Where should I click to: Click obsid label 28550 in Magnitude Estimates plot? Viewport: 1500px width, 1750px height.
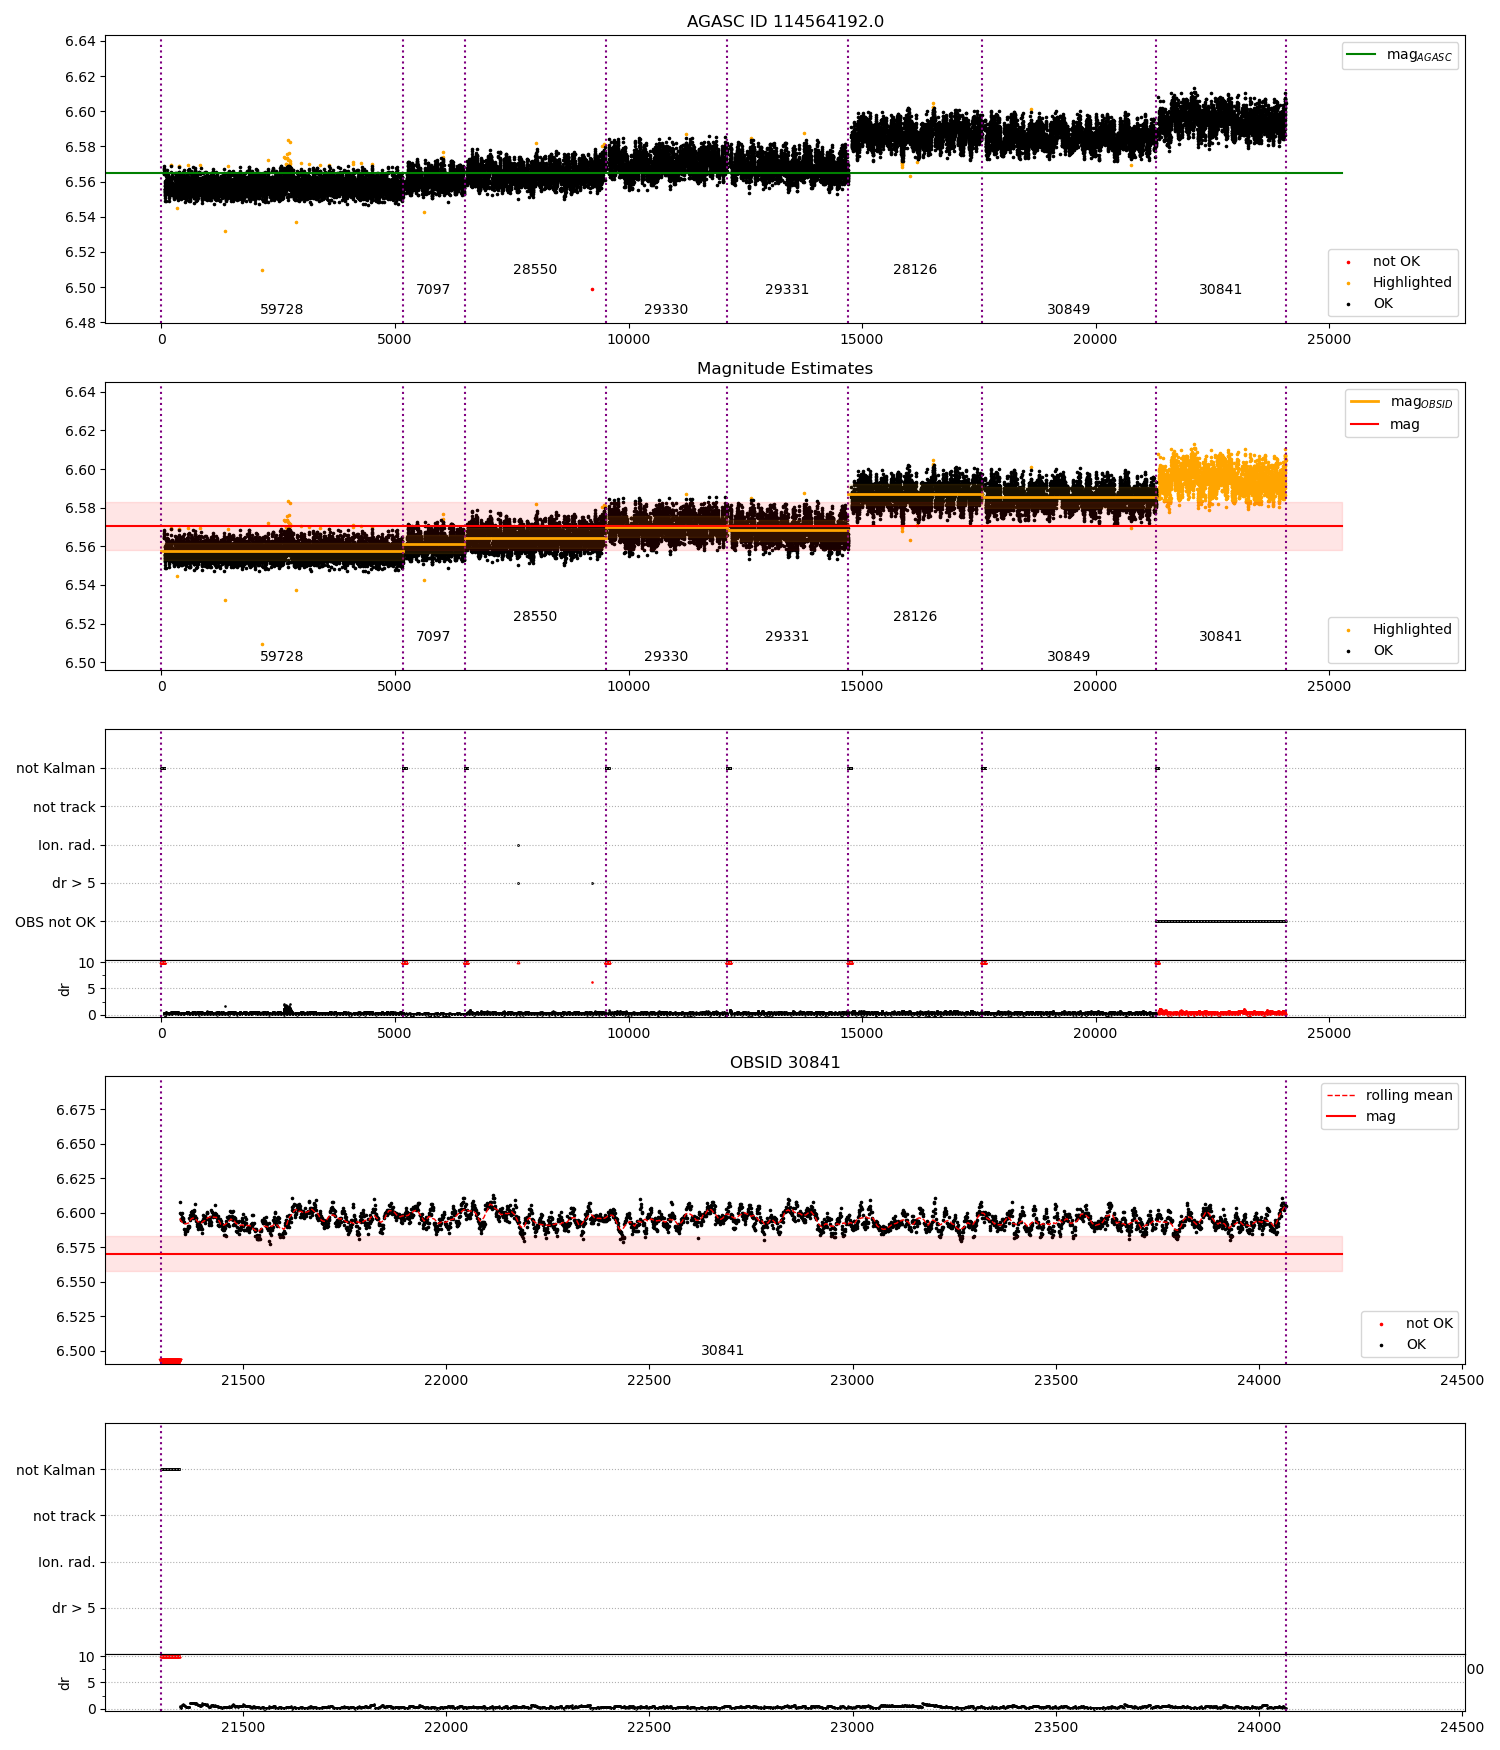[535, 617]
